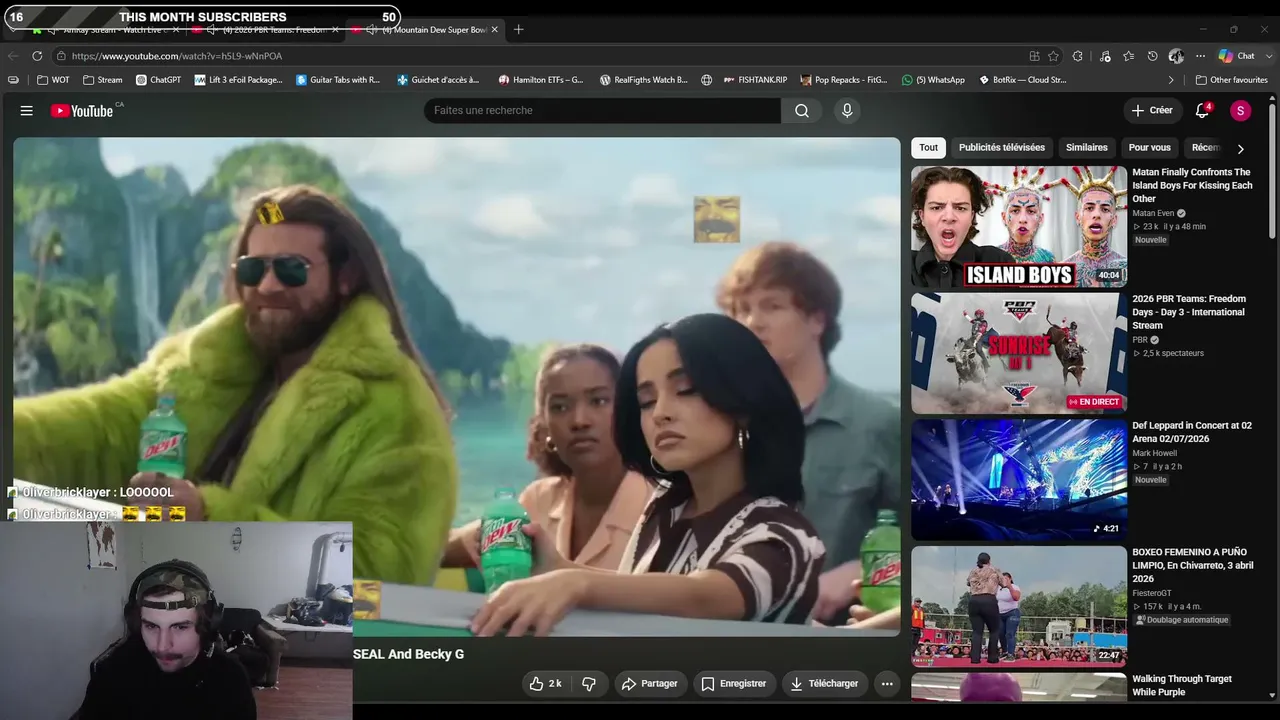Open Guitar Tabs bookmark

(338, 80)
